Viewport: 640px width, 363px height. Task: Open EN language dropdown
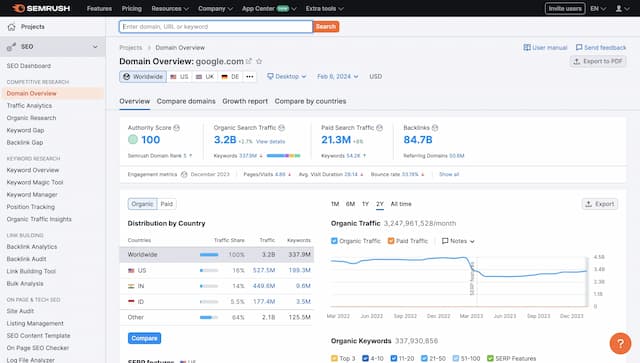(x=598, y=8)
